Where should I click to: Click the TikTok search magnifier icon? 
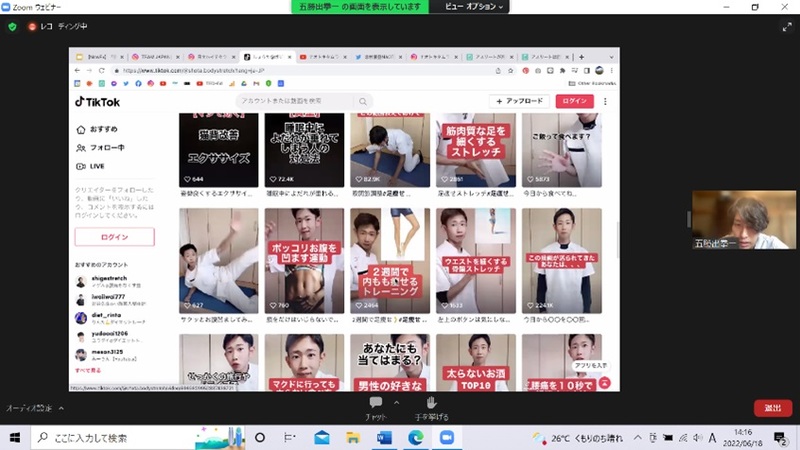(363, 102)
